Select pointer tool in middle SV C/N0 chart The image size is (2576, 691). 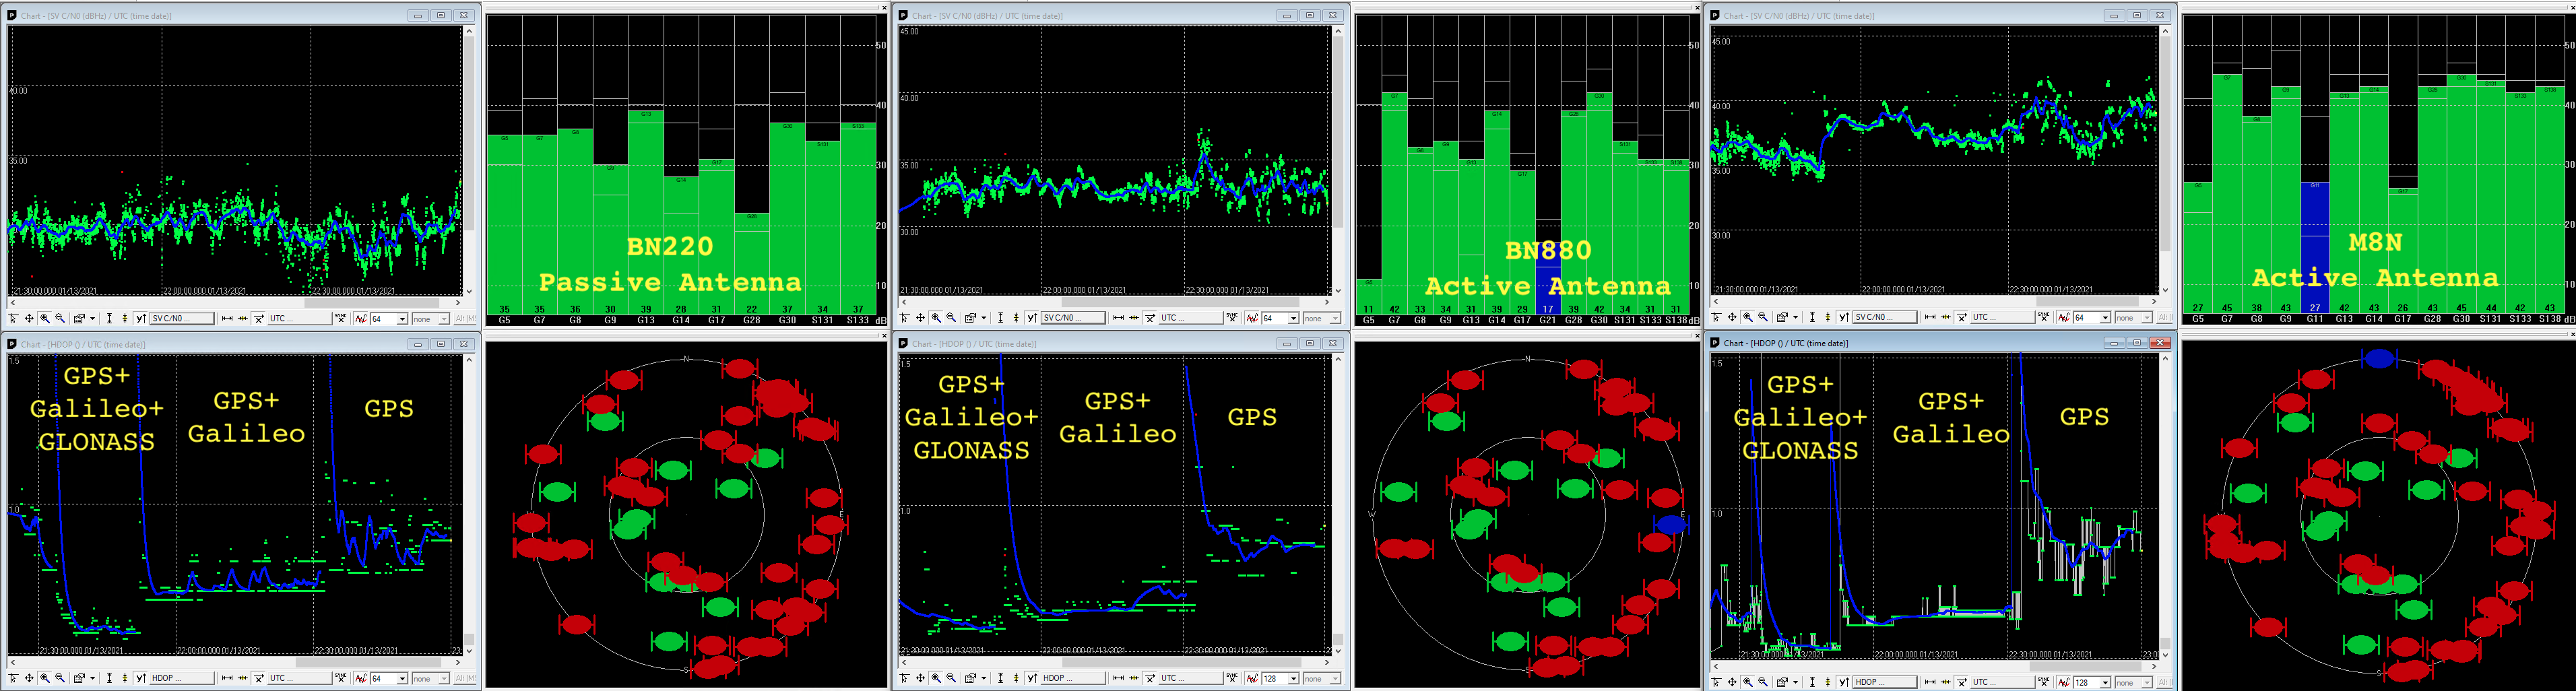[x=905, y=318]
